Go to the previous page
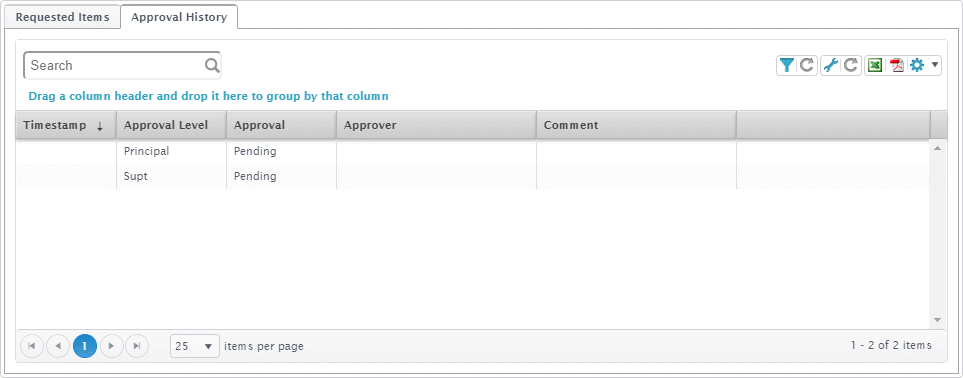Viewport: 963px width, 378px height. pyautogui.click(x=58, y=346)
